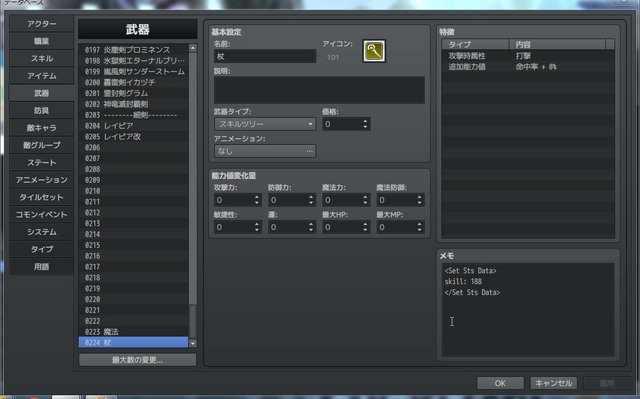Select weapon 0205 レイピア改
Viewport: 640px width, 399px height.
pyautogui.click(x=133, y=136)
